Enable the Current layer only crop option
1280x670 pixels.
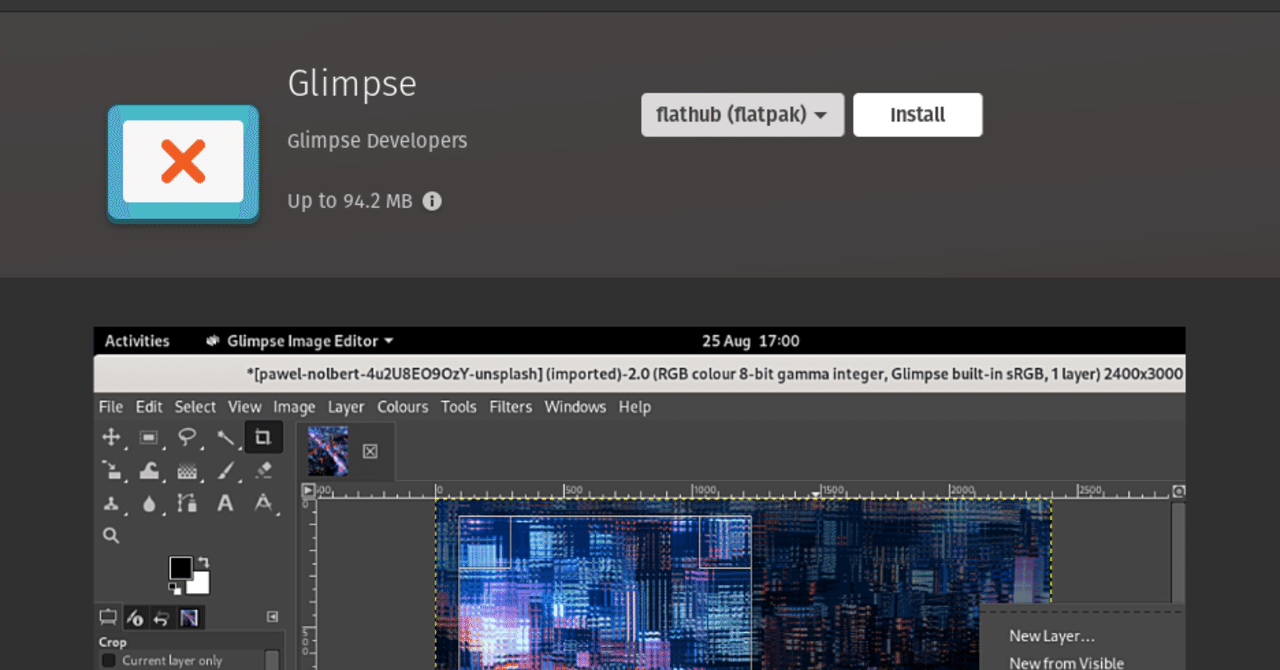point(108,659)
